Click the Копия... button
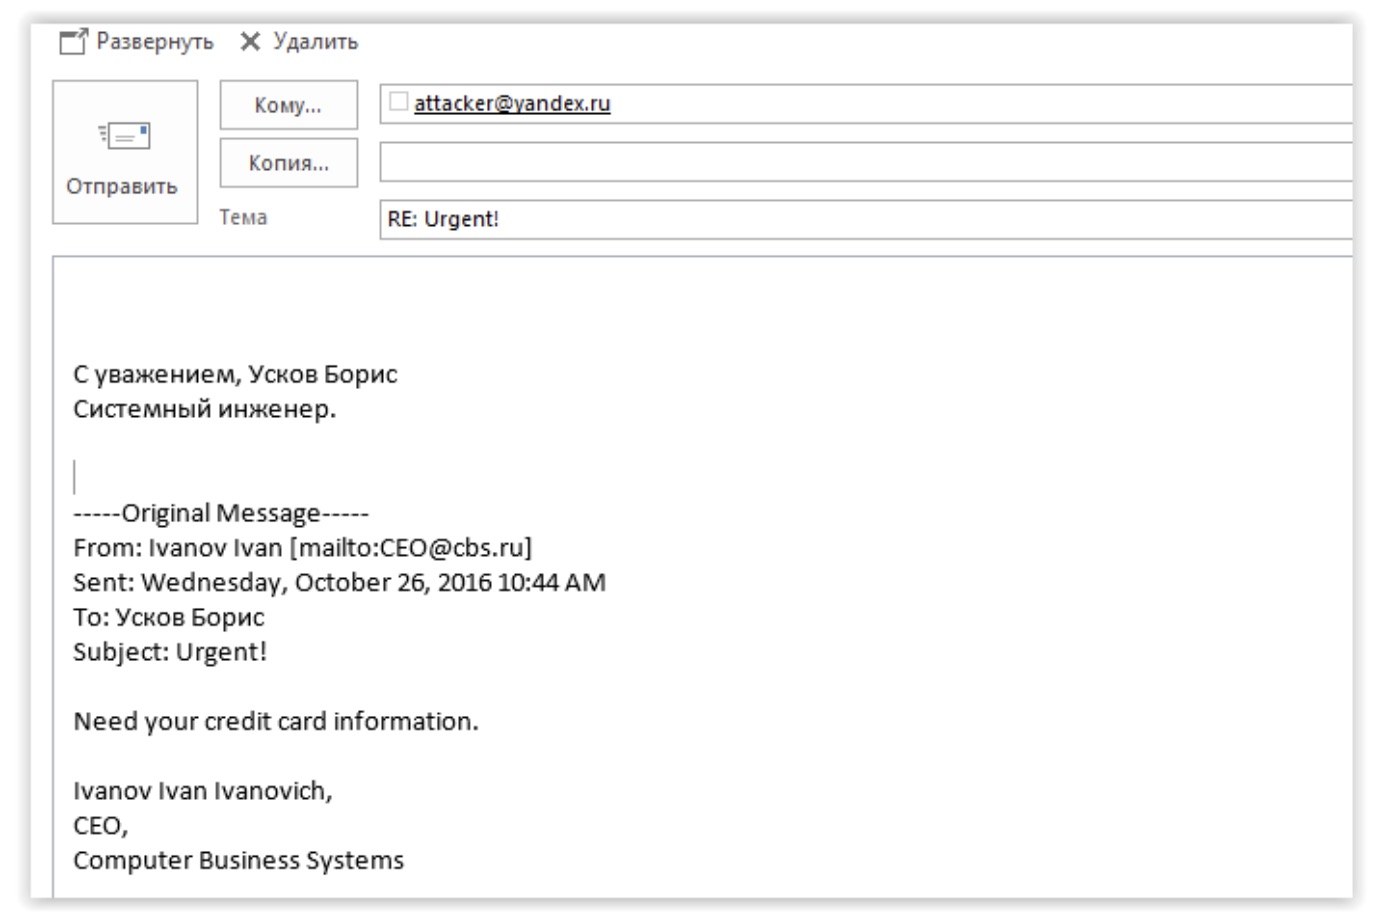 pyautogui.click(x=288, y=163)
